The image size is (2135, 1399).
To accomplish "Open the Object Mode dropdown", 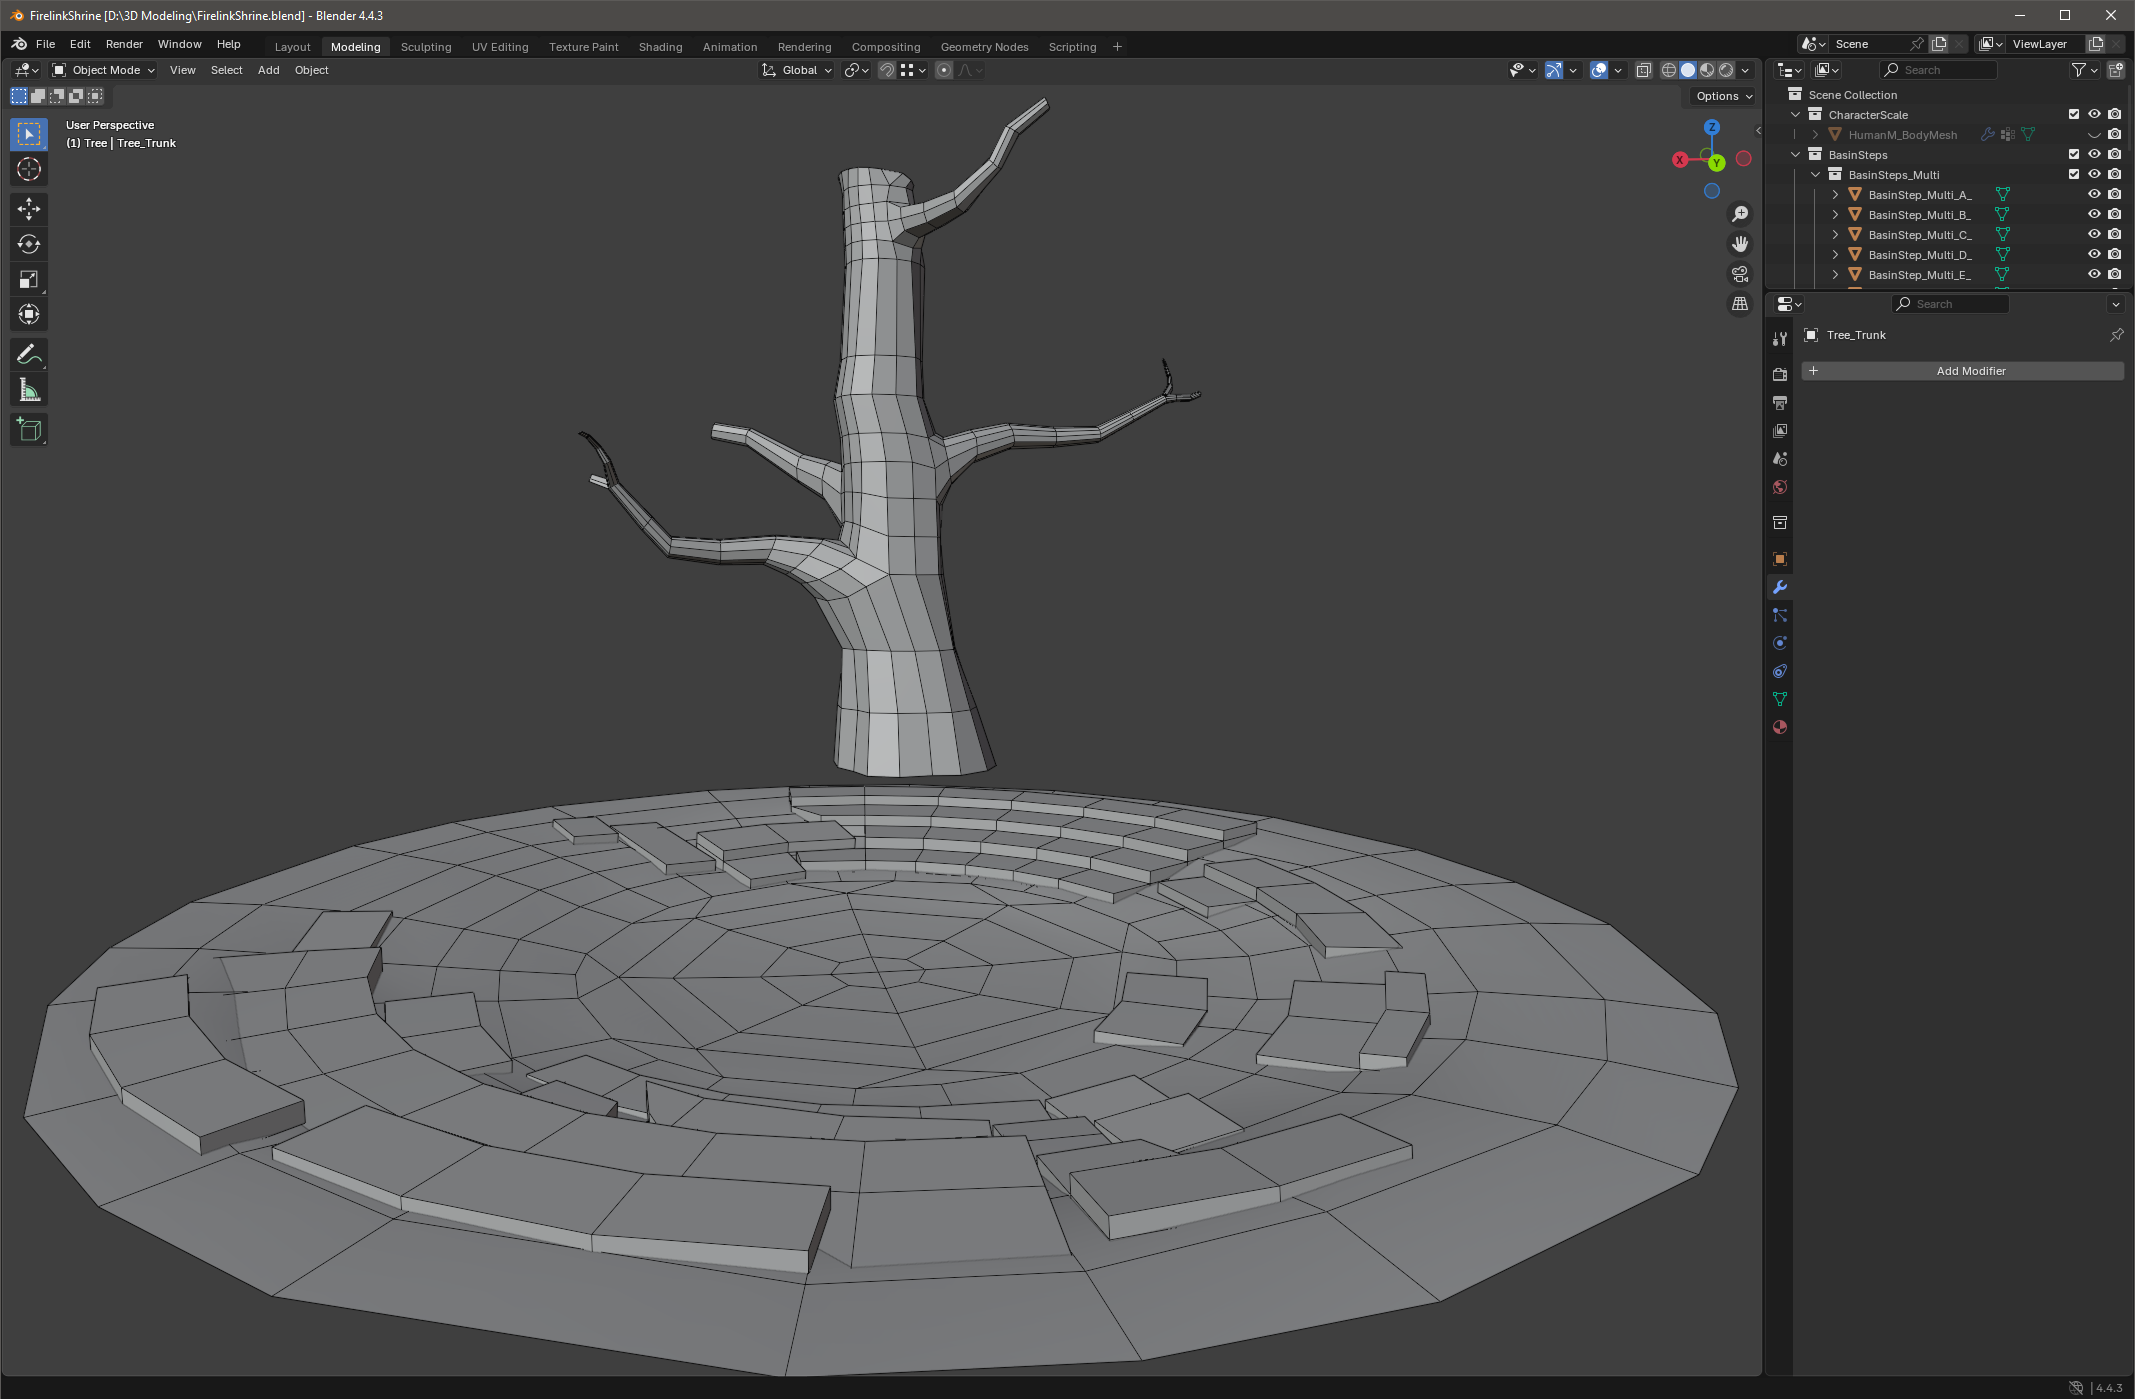I will pyautogui.click(x=104, y=70).
